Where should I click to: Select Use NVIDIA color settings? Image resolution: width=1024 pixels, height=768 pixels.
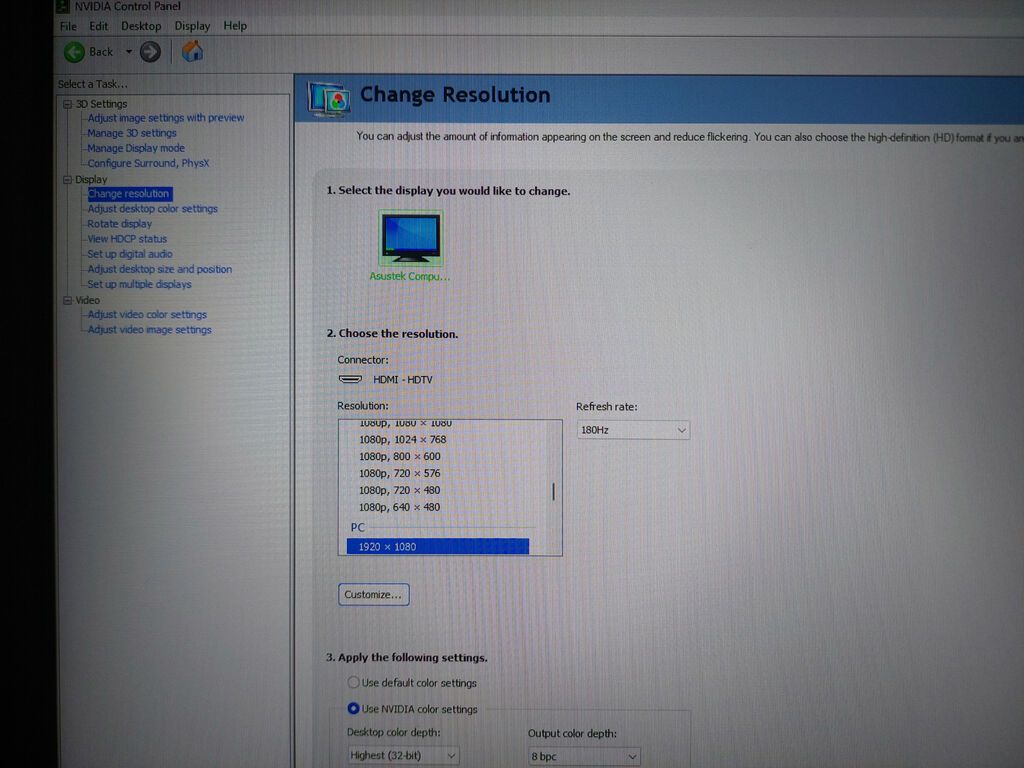(x=353, y=709)
